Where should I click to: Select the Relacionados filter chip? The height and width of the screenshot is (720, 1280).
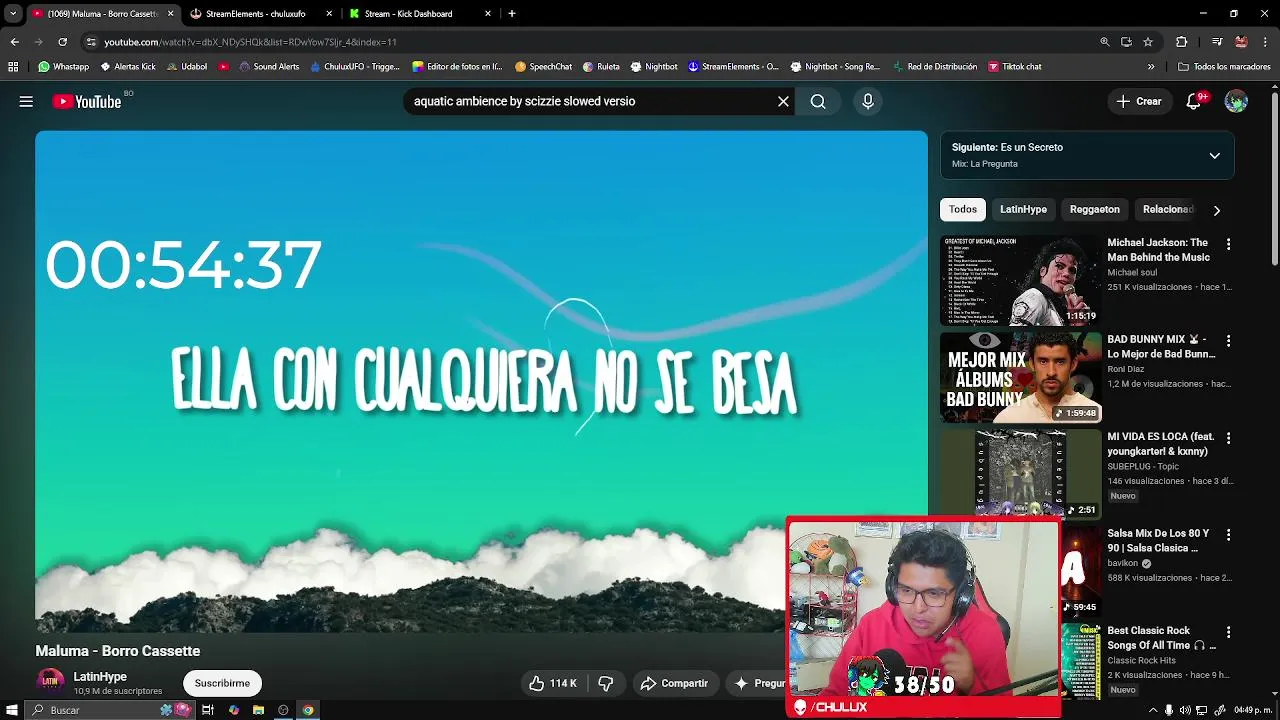pos(1168,209)
